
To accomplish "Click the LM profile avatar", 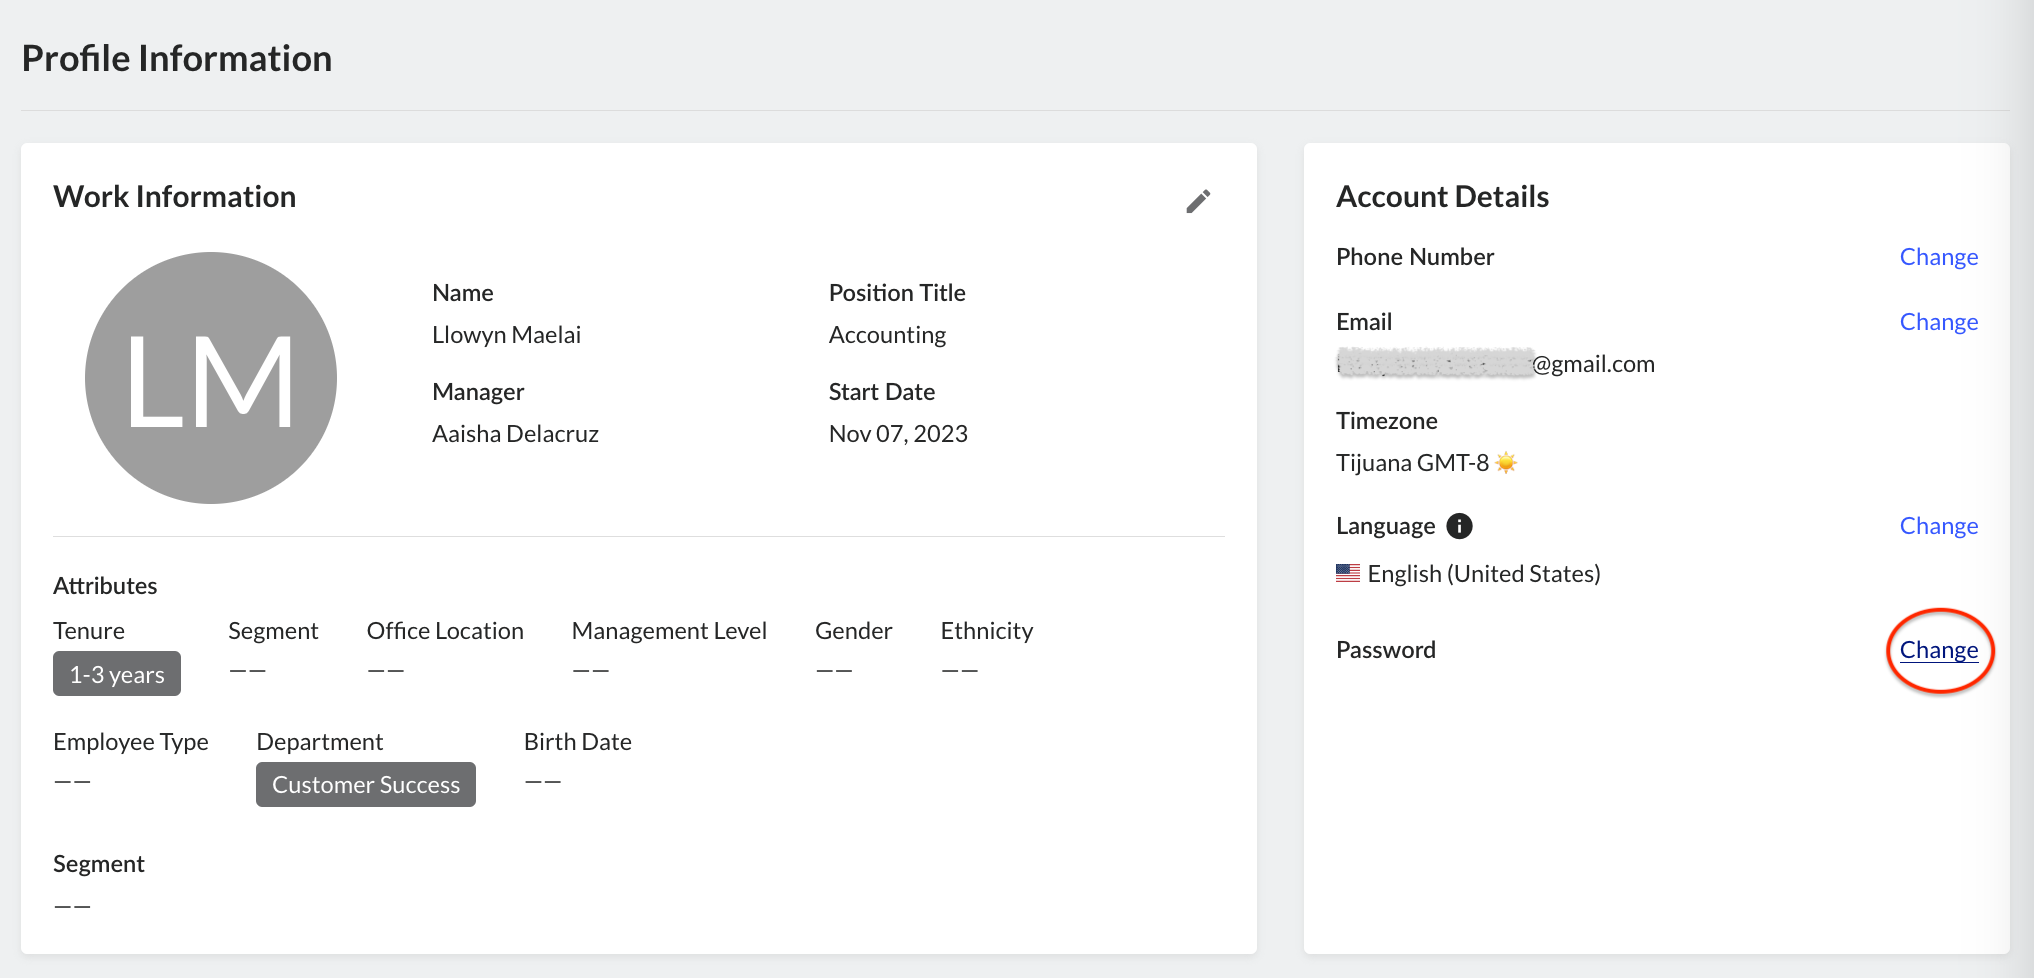I will (x=211, y=378).
